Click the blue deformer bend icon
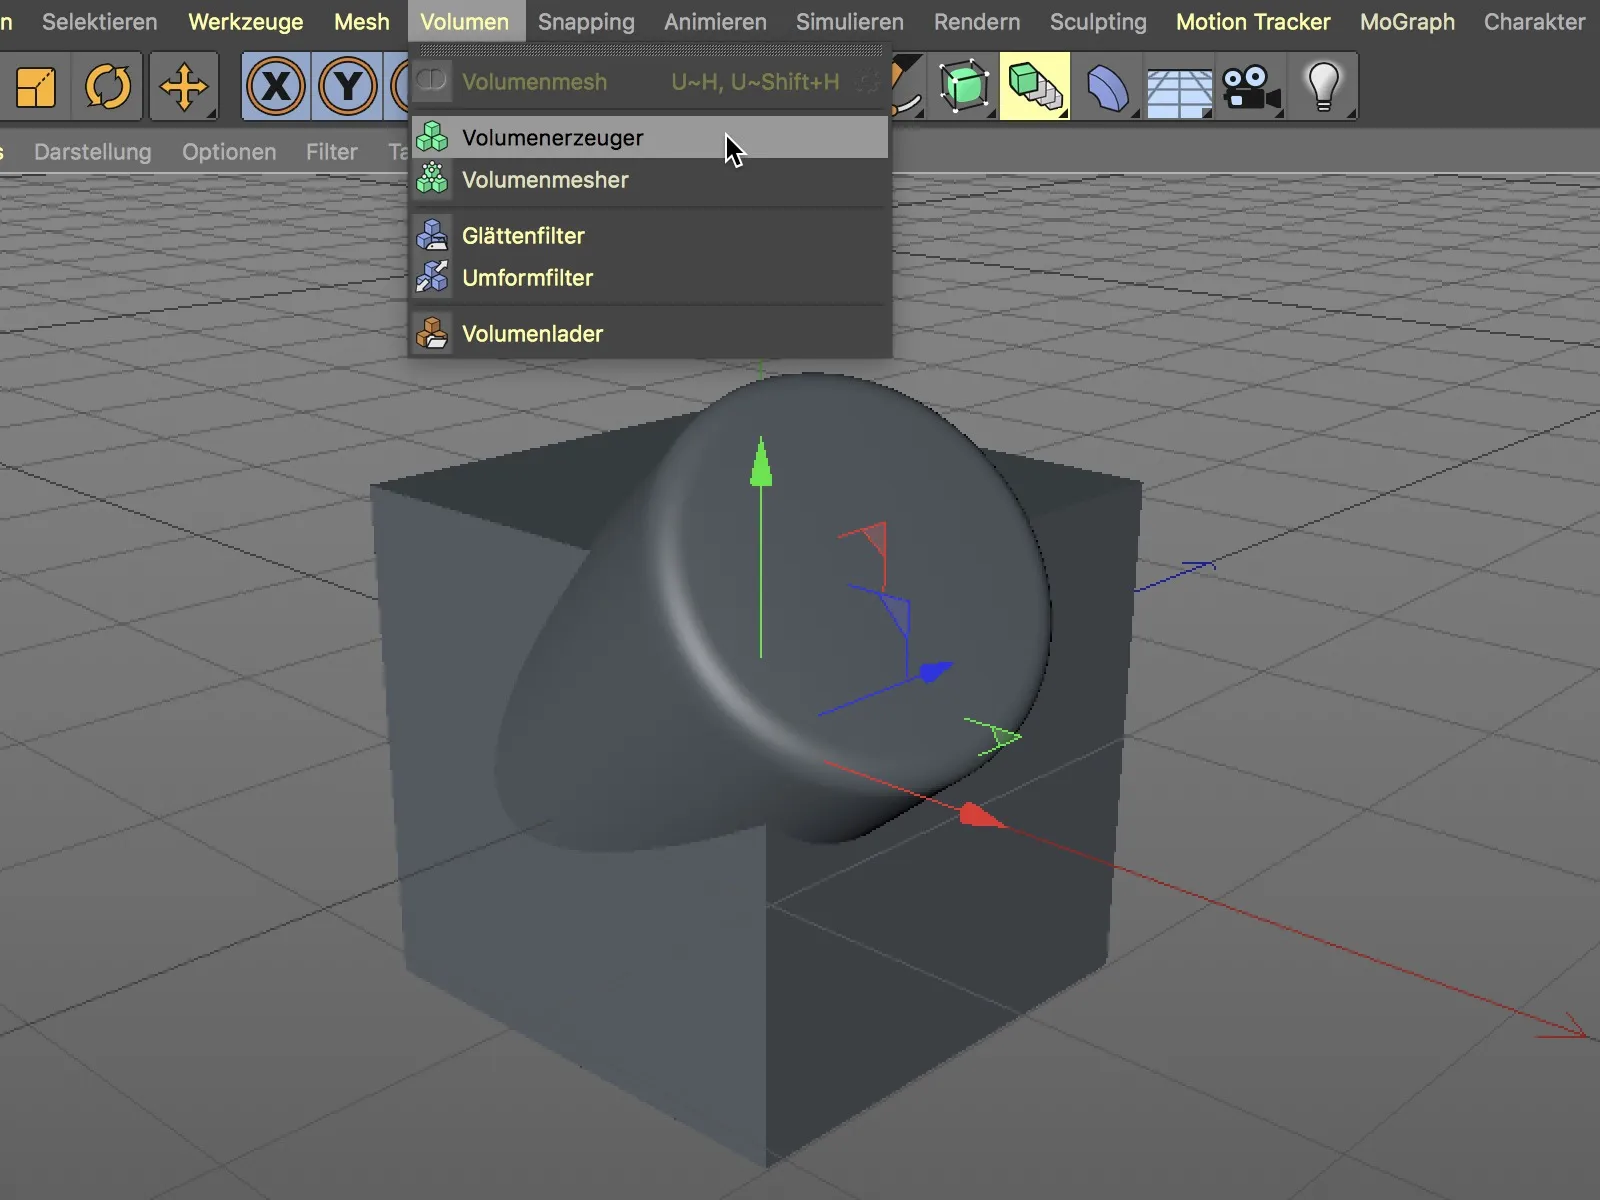The width and height of the screenshot is (1600, 1200). click(1107, 87)
